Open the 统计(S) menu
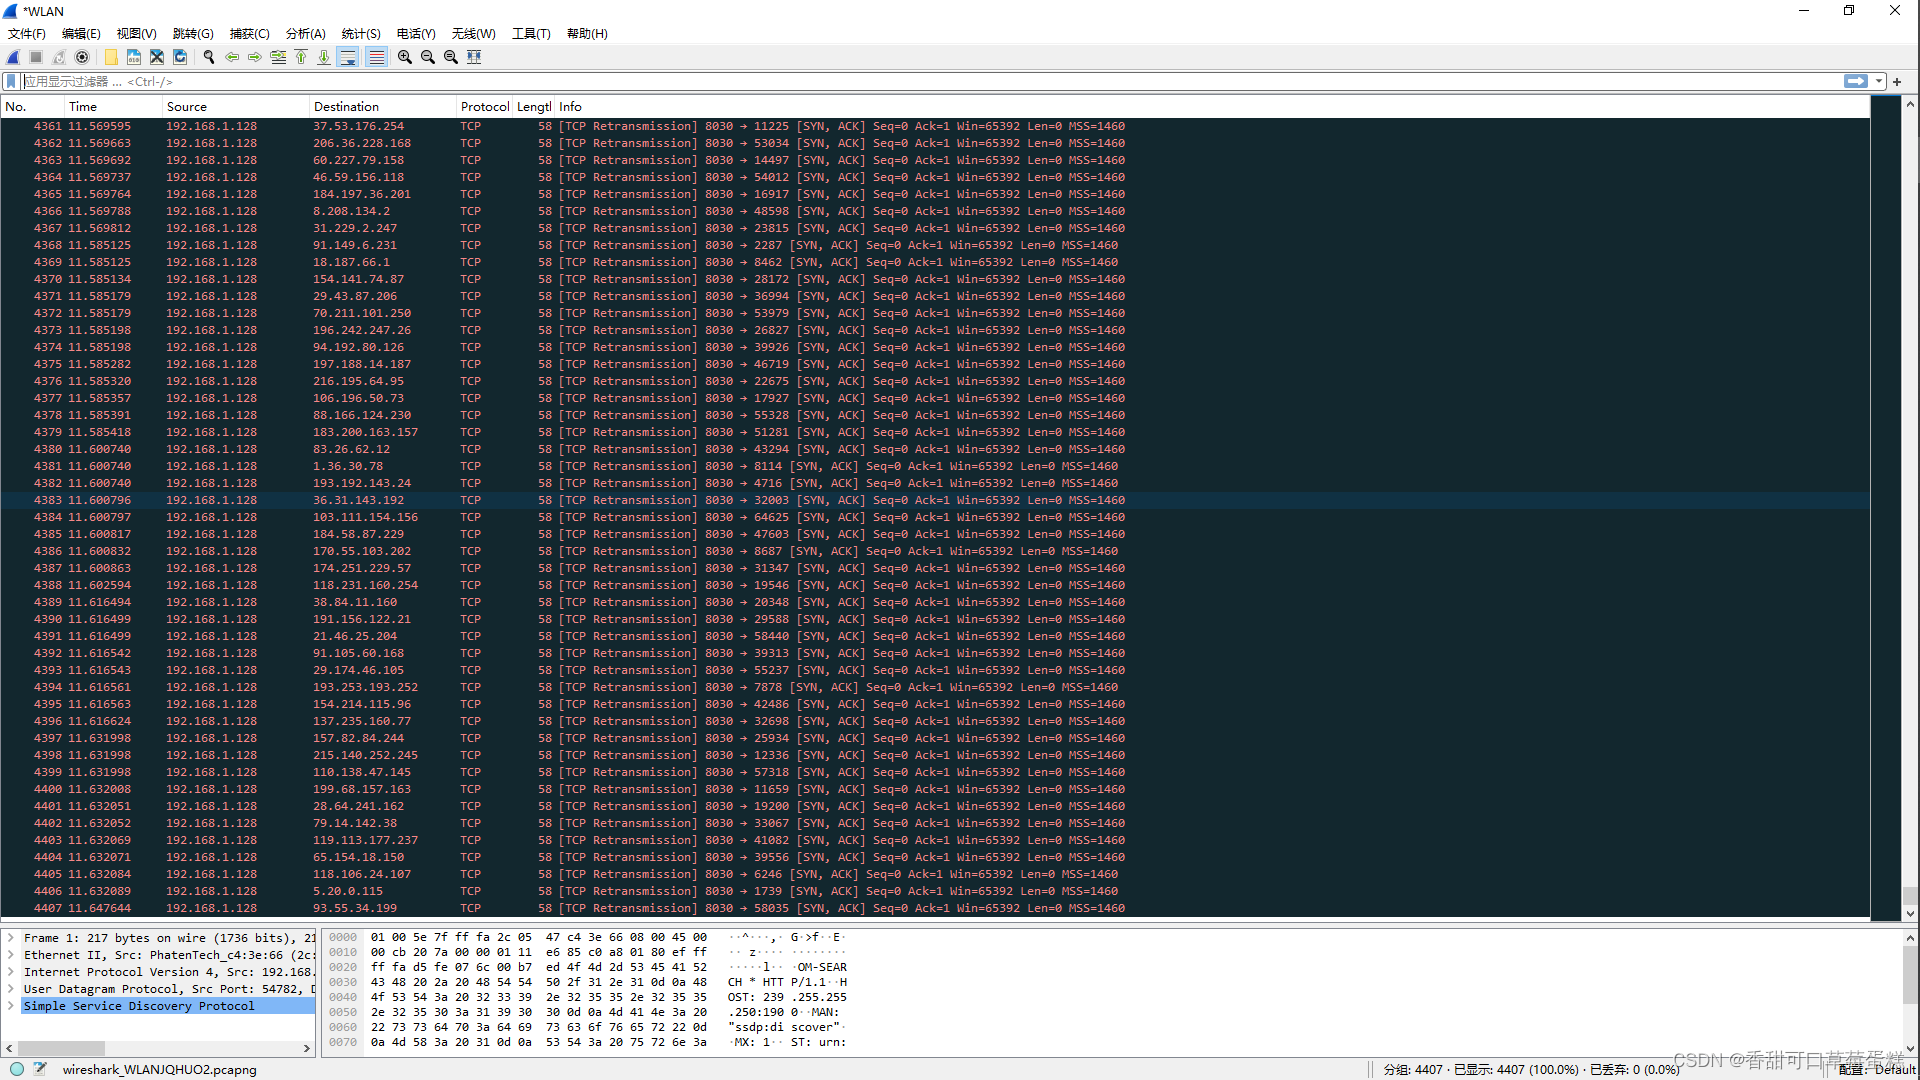Image resolution: width=1920 pixels, height=1080 pixels. tap(360, 33)
